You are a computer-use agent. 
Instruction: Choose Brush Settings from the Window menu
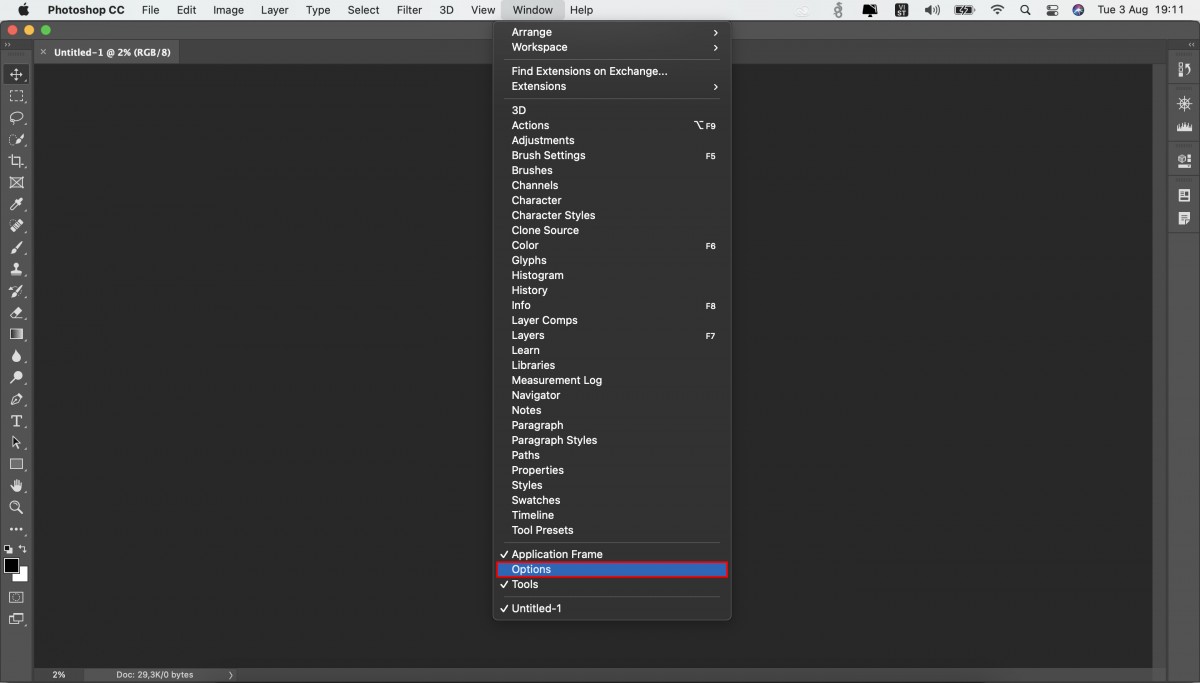612,155
